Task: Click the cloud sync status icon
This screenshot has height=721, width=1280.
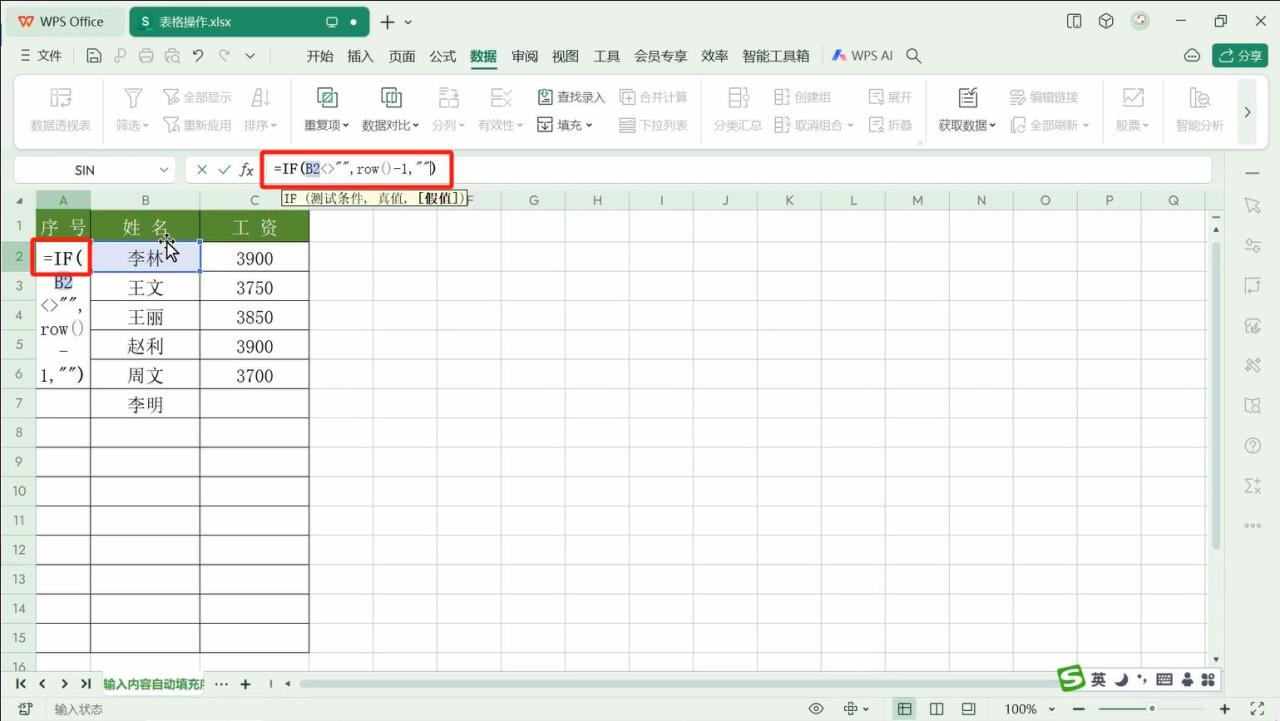Action: [1191, 56]
